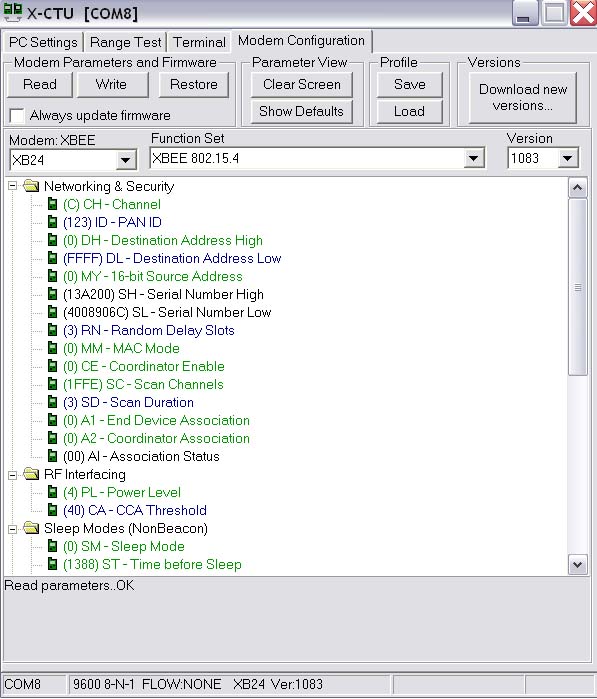Select (1FFE) SC - Scan Channels entry

144,384
